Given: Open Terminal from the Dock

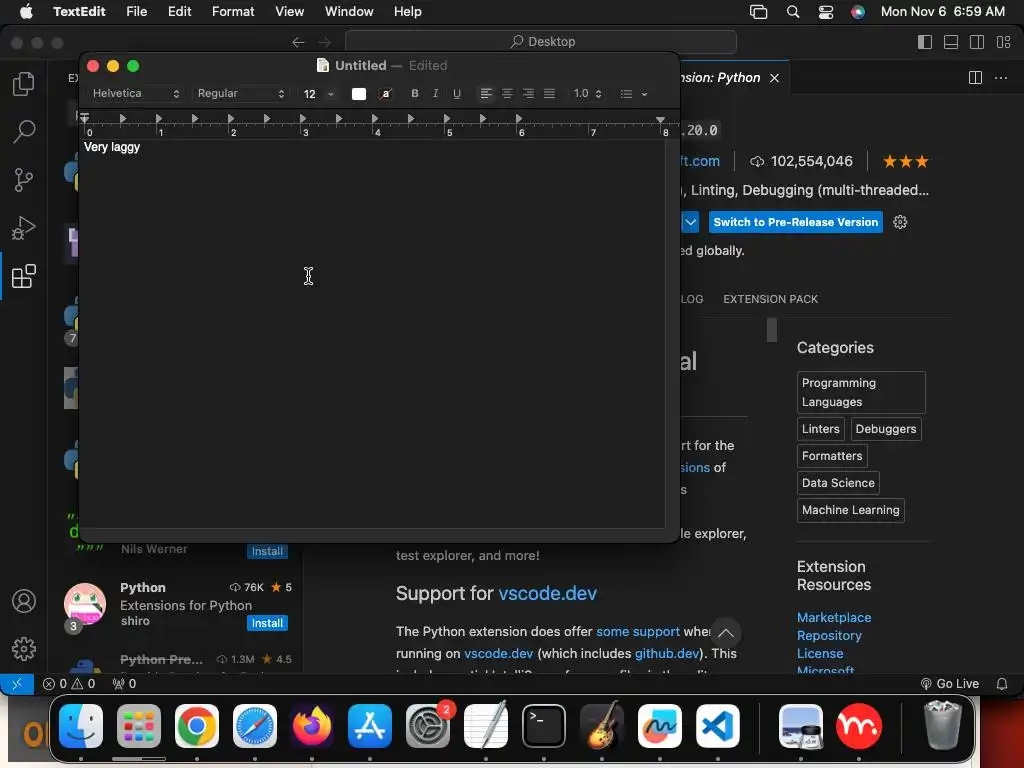Looking at the screenshot, I should coord(543,726).
